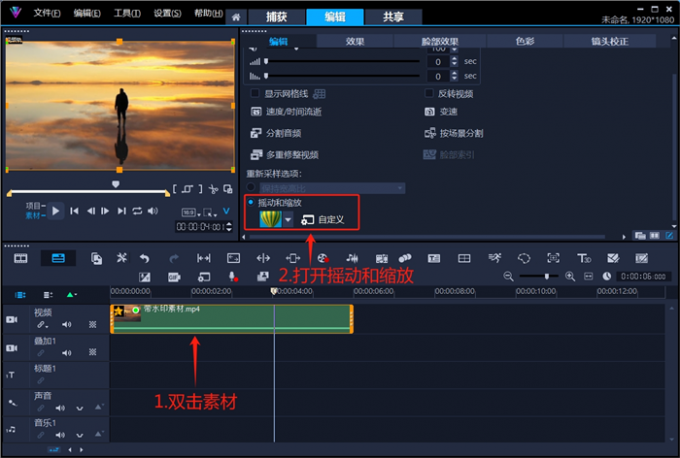Open the multi-camera editor icon
The width and height of the screenshot is (680, 458).
pyautogui.click(x=464, y=258)
